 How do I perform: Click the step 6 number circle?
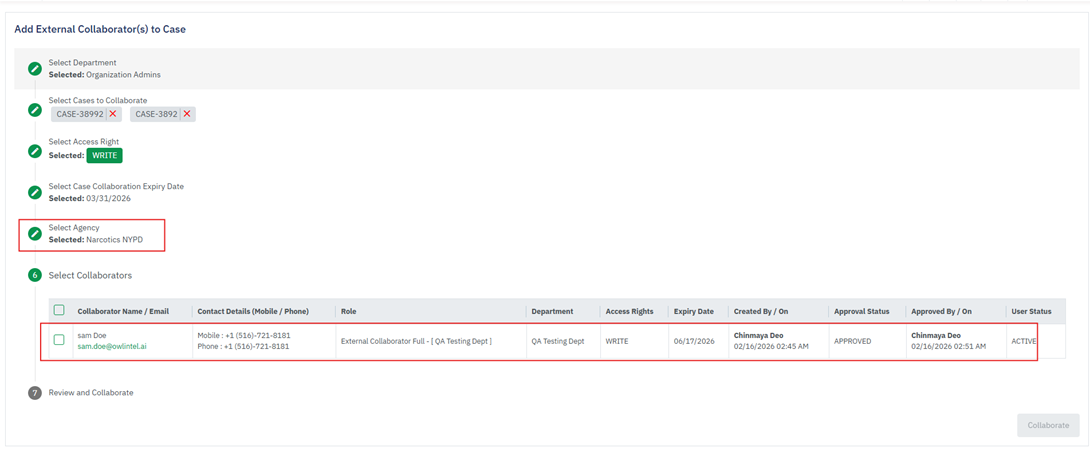coord(35,275)
